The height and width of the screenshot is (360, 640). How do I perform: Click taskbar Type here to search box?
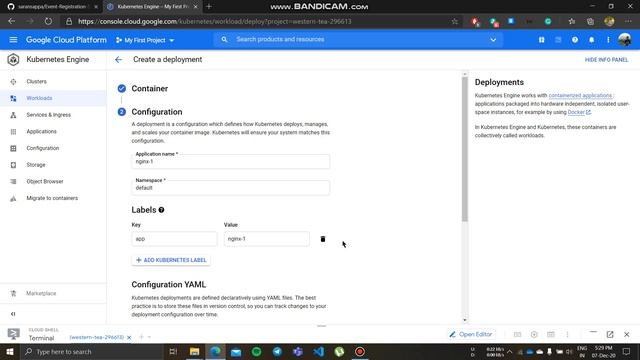pos(92,351)
